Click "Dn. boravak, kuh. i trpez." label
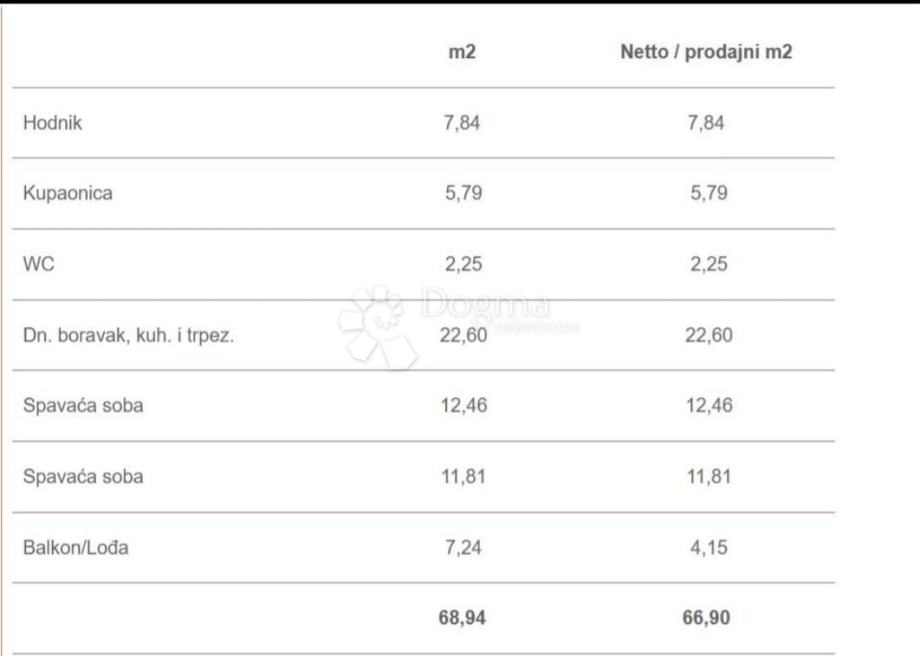Screen dimensions: 920x656 click(x=128, y=336)
